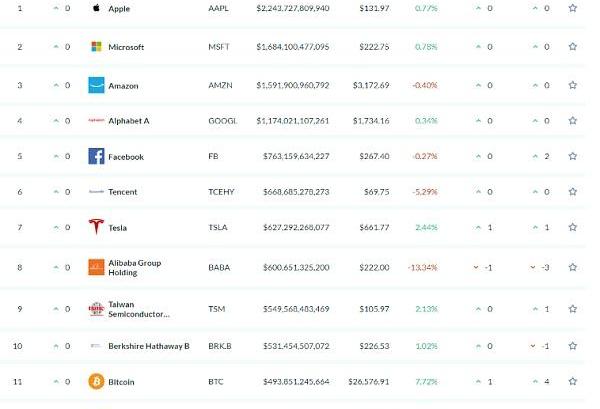The width and height of the screenshot is (600, 409).
Task: Toggle favorite star for Tesla row
Action: coord(573,227)
